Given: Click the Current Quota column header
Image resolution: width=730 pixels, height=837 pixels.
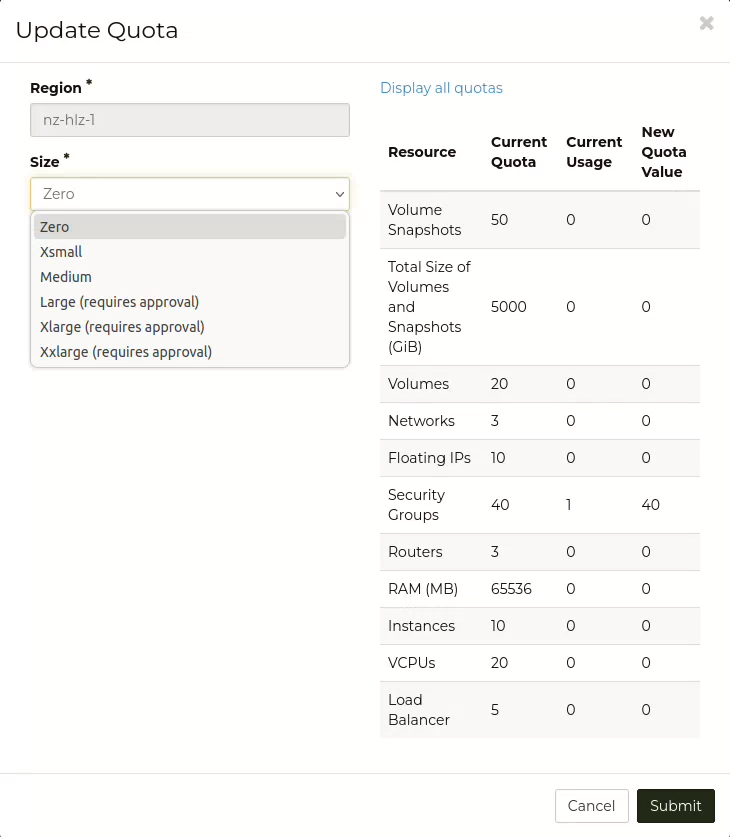Looking at the screenshot, I should click(x=518, y=152).
